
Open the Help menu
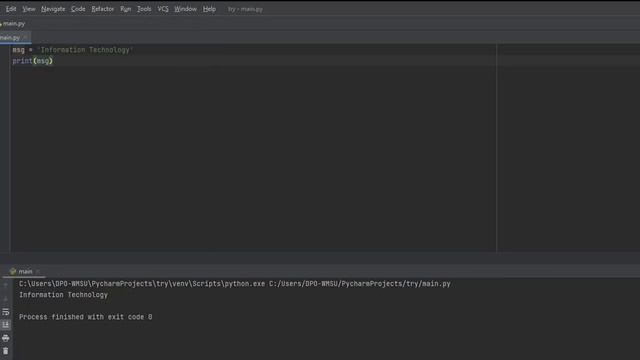tap(209, 9)
